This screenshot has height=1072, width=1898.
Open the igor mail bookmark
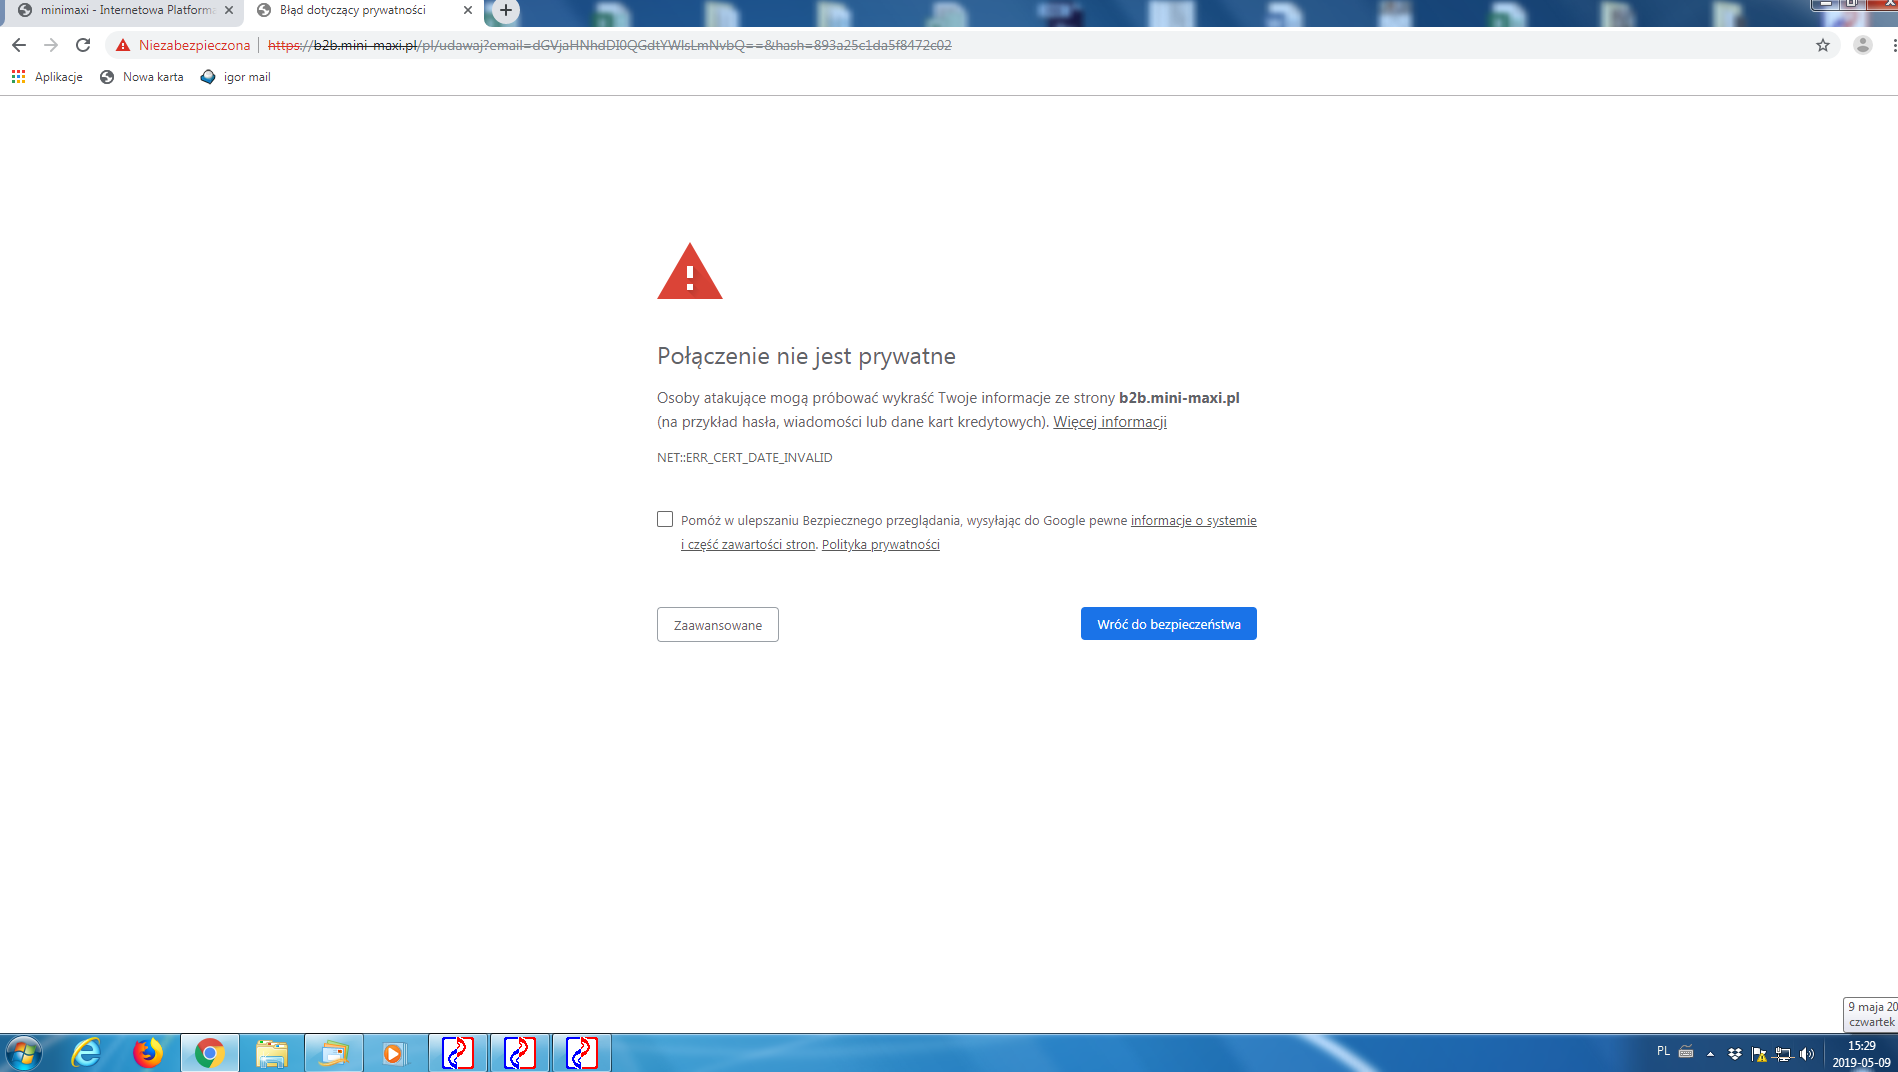click(236, 77)
